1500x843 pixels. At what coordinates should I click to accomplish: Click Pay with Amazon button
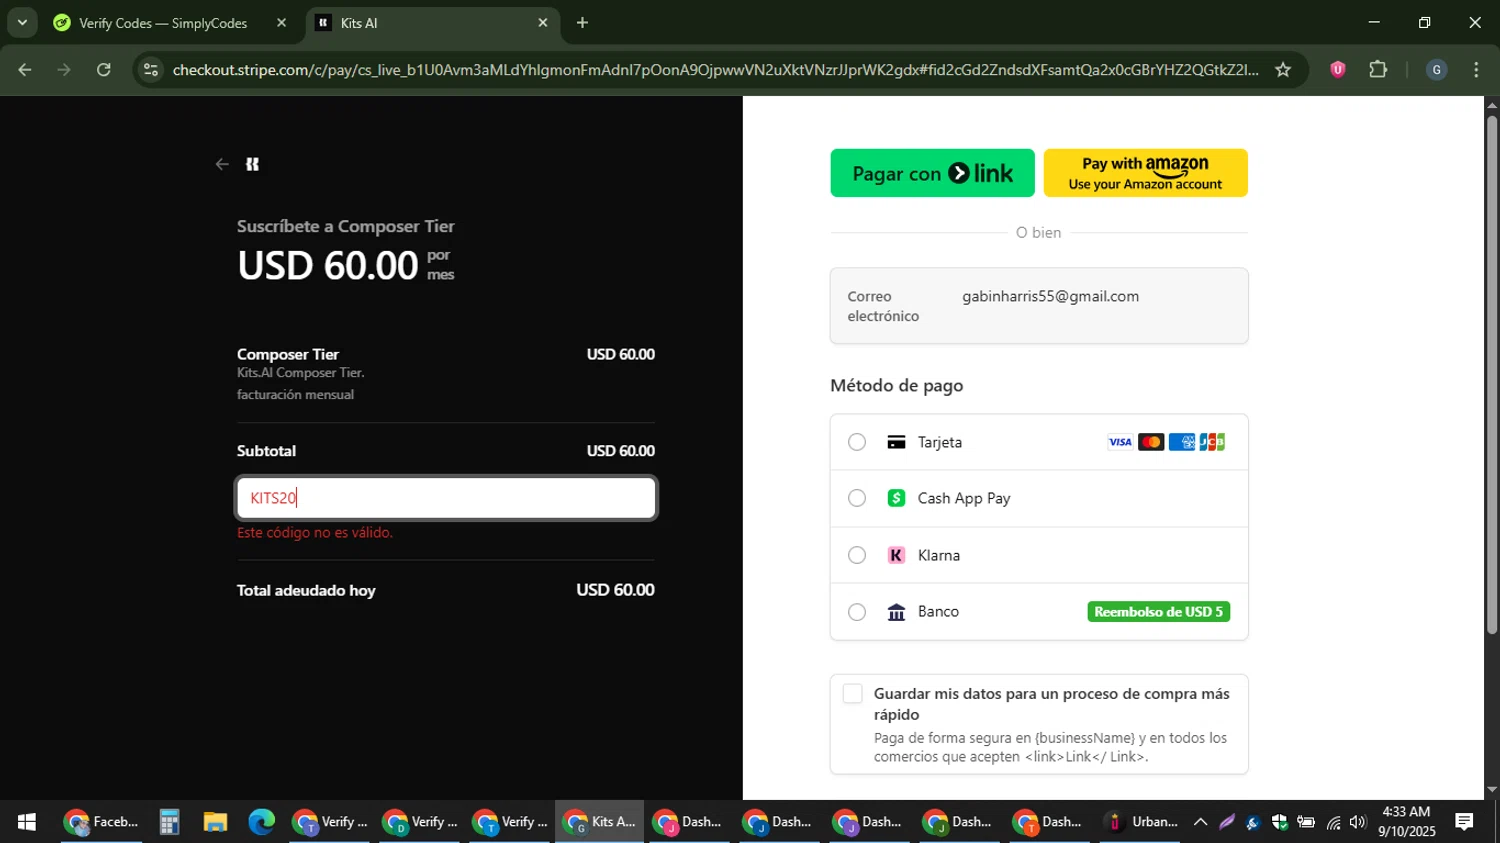point(1145,173)
